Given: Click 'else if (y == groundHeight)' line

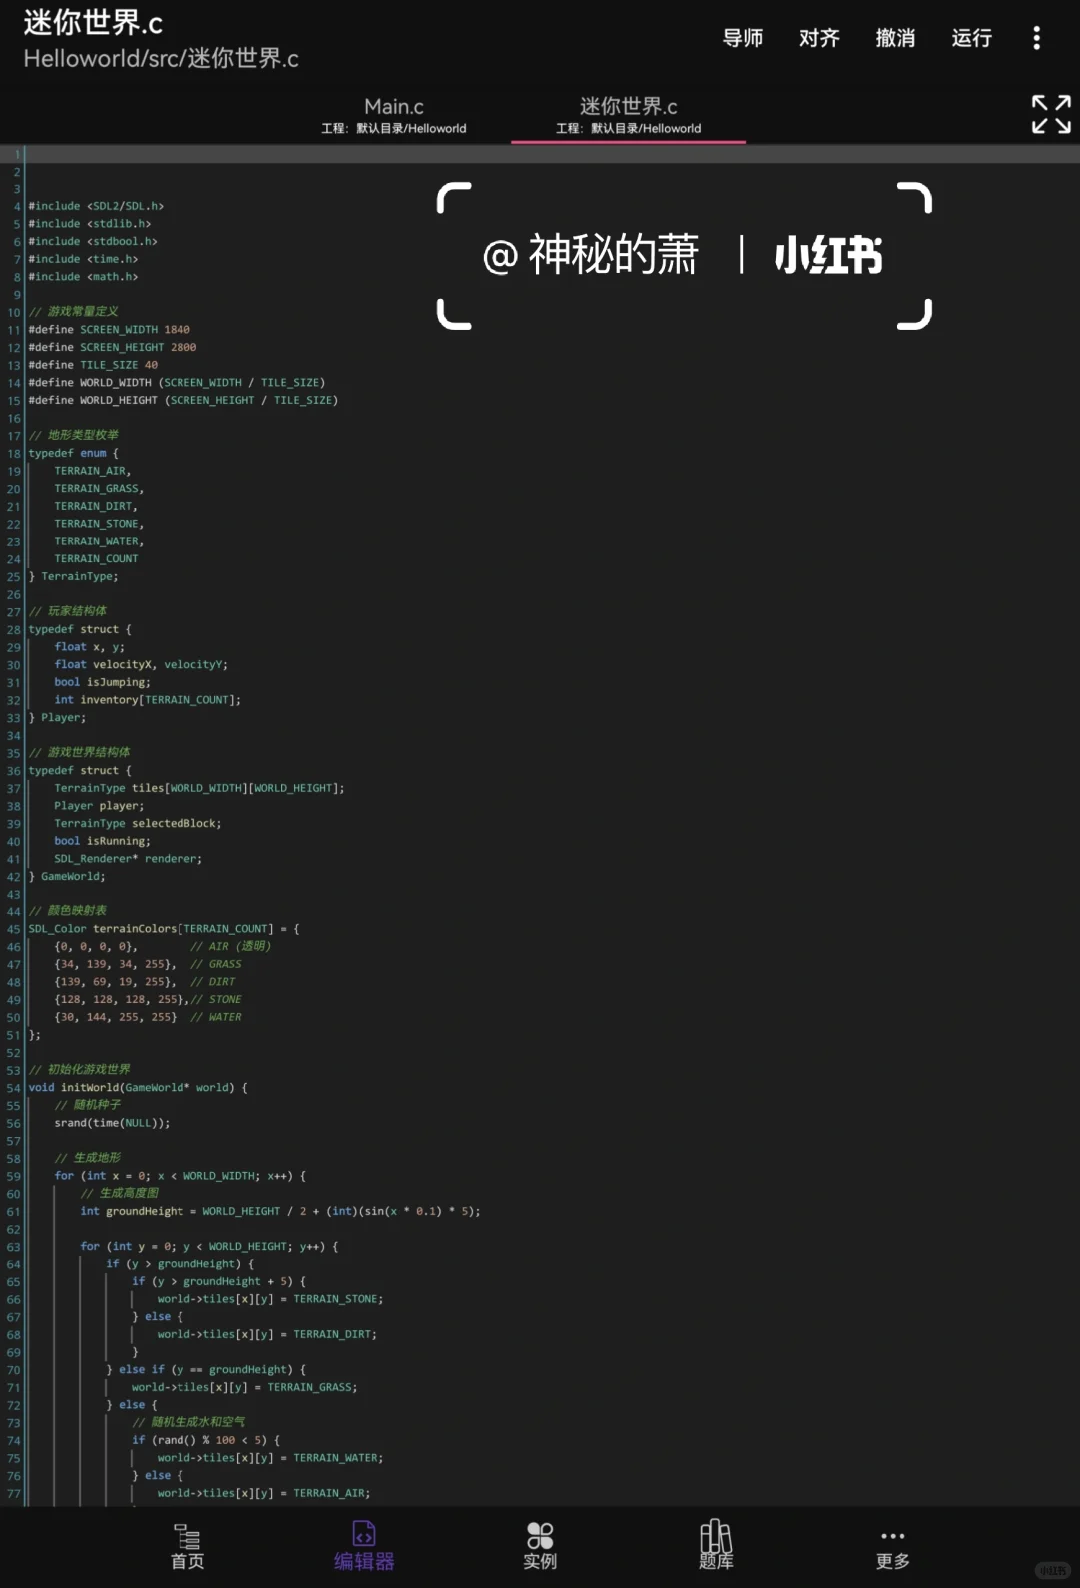Looking at the screenshot, I should pos(206,1370).
